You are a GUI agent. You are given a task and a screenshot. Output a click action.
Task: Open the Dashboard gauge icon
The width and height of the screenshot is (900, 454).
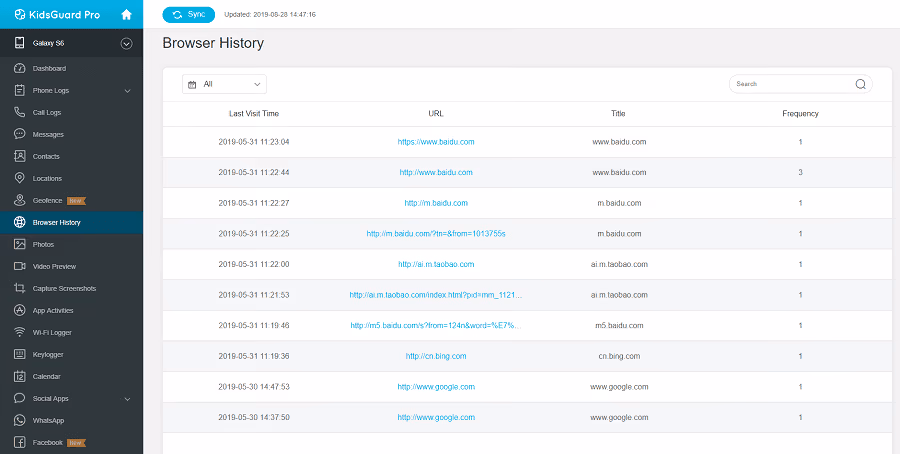point(20,68)
